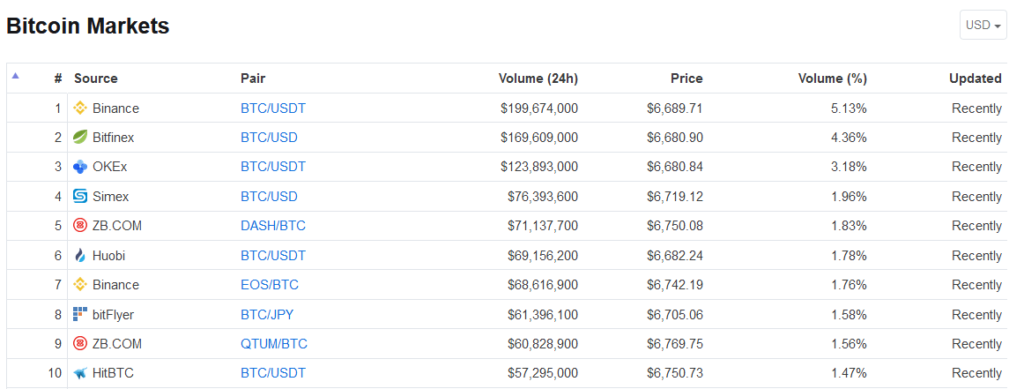1024x389 pixels.
Task: Click the Binance name in row 1
Action: click(x=116, y=108)
